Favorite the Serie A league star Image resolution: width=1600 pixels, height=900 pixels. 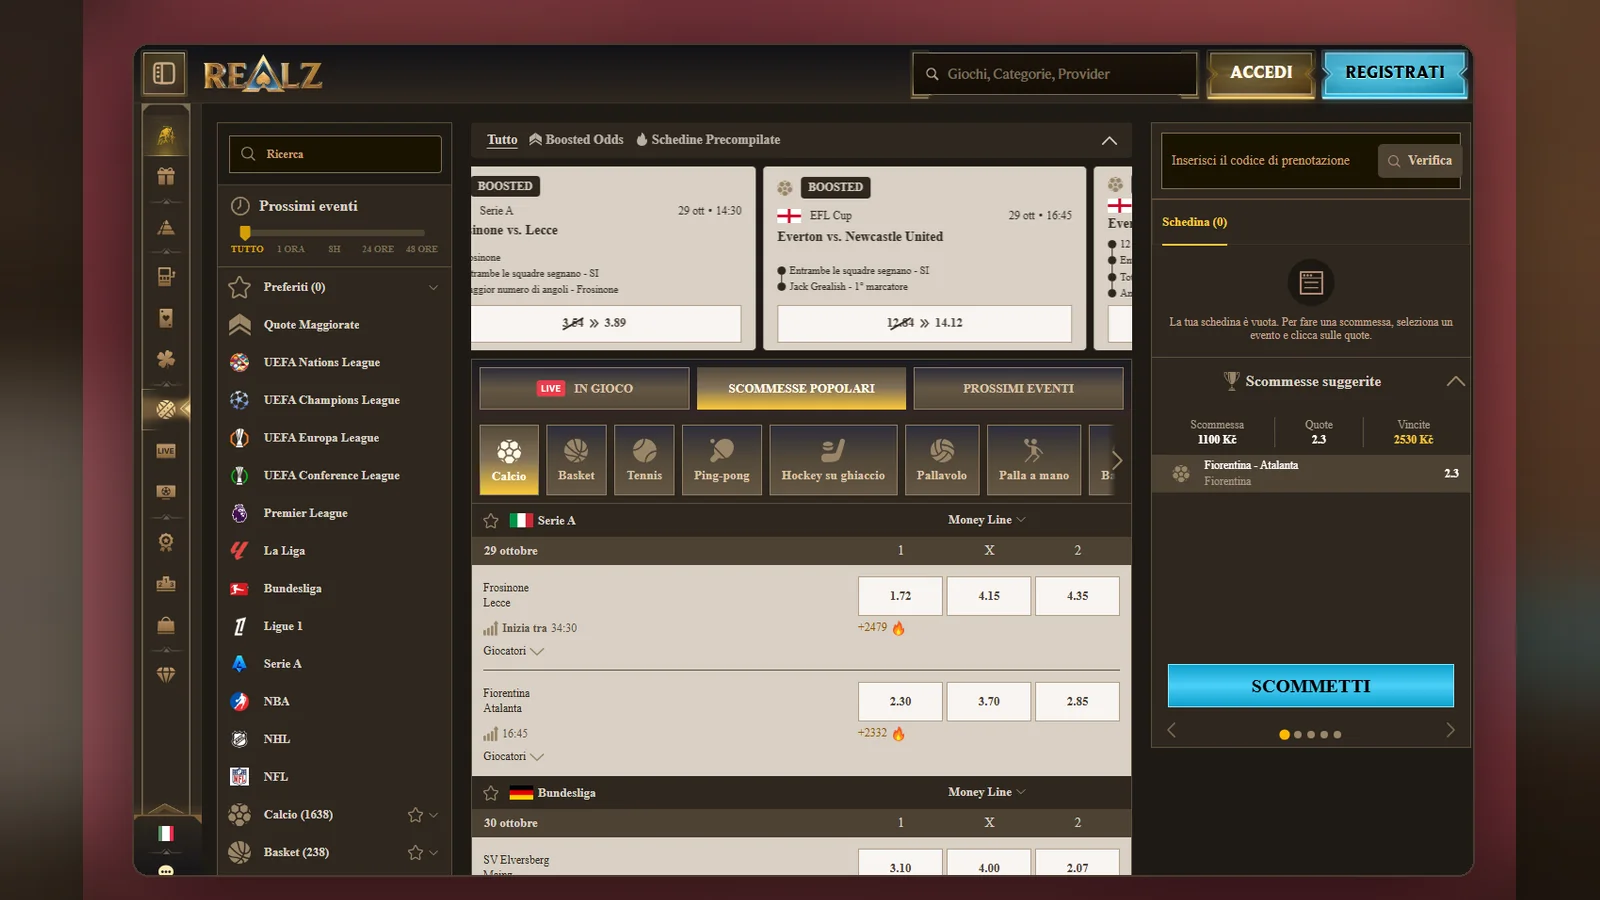[491, 521]
